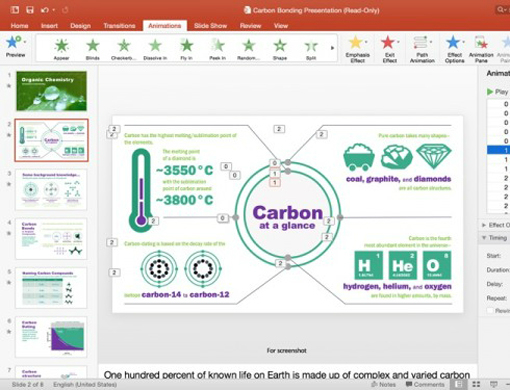Image resolution: width=510 pixels, height=390 pixels.
Task: Apply the Split entrance effect
Action: (311, 49)
